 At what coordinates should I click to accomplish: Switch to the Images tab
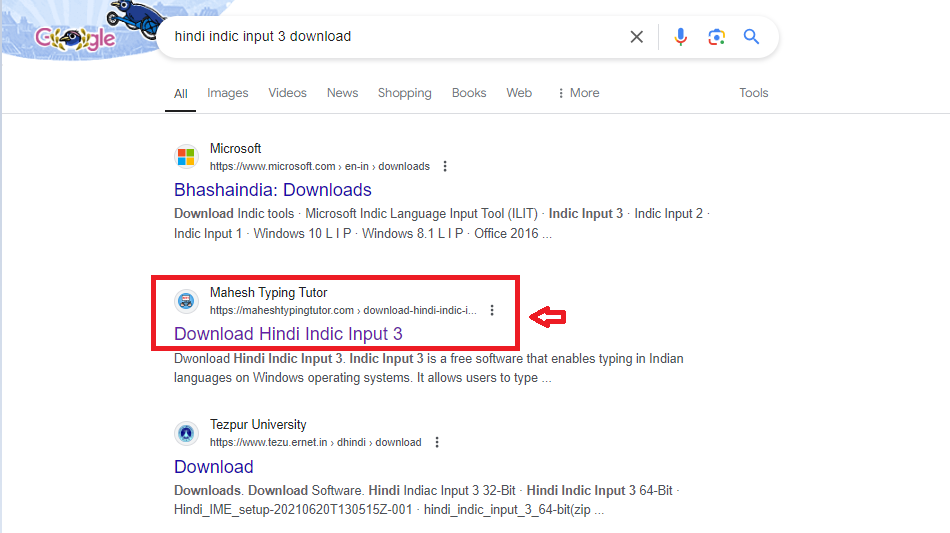[228, 93]
